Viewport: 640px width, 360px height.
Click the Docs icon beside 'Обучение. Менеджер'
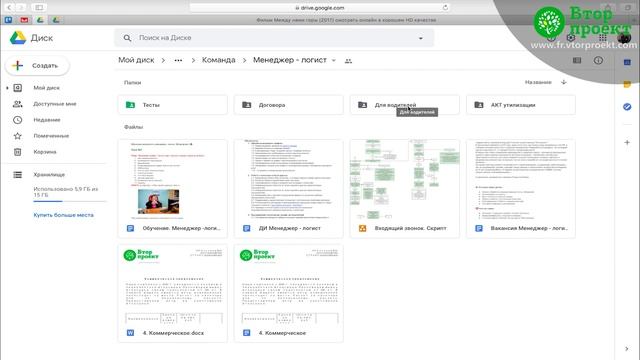[x=130, y=228]
